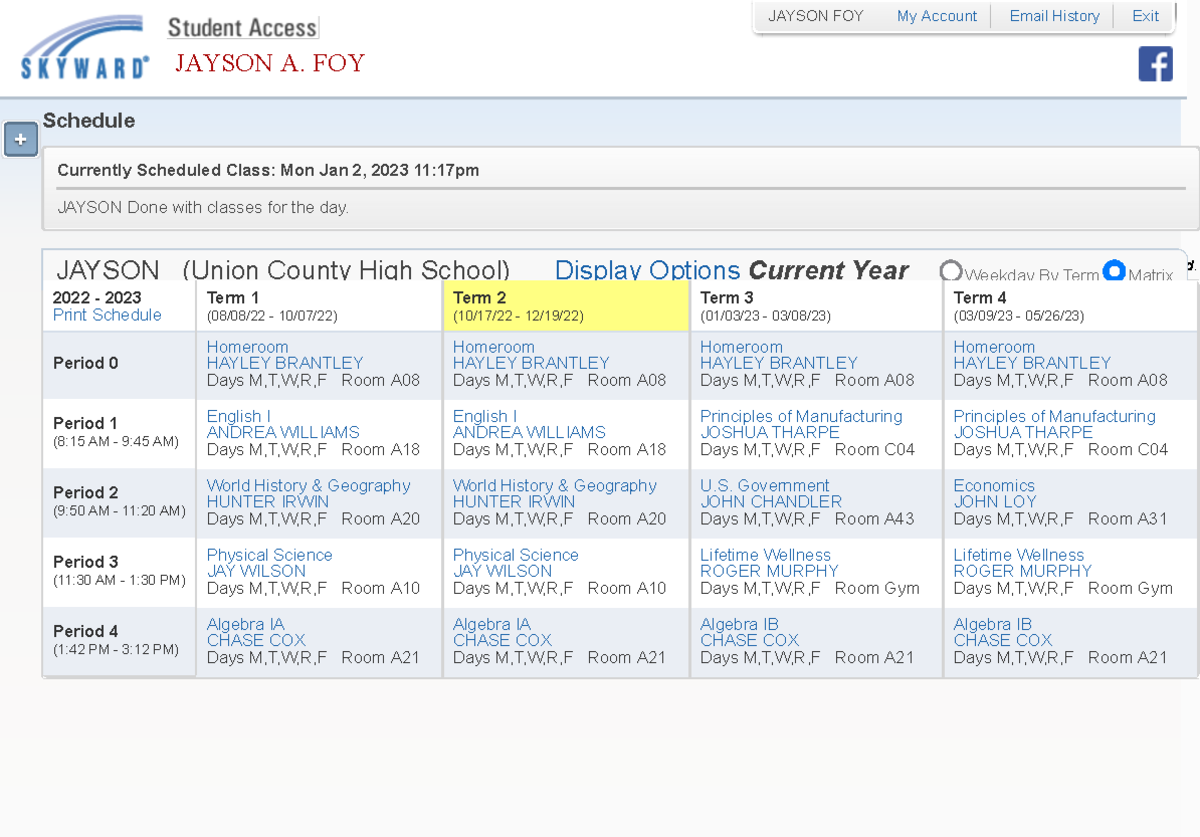Open Algebra IA in Term 2
Screen dimensions: 1200x837
490,624
